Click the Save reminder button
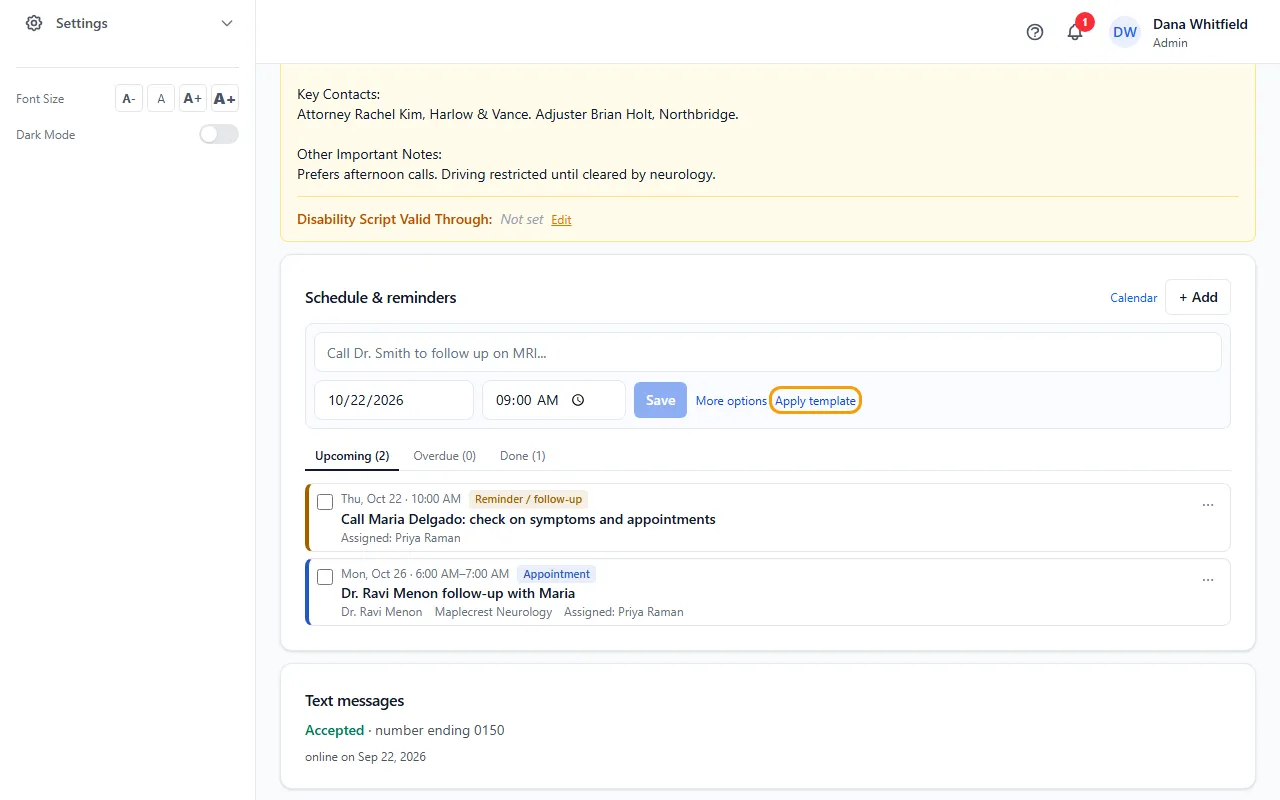The width and height of the screenshot is (1280, 800). coord(660,400)
